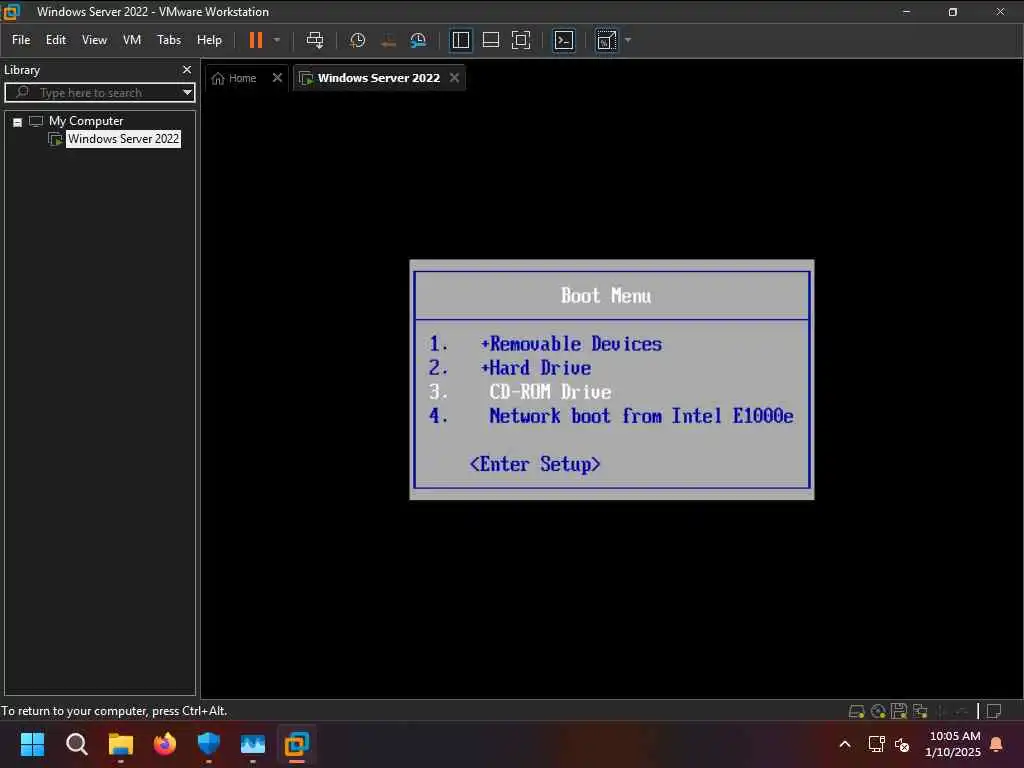Image resolution: width=1024 pixels, height=768 pixels.
Task: Switch to console view
Action: click(x=564, y=40)
